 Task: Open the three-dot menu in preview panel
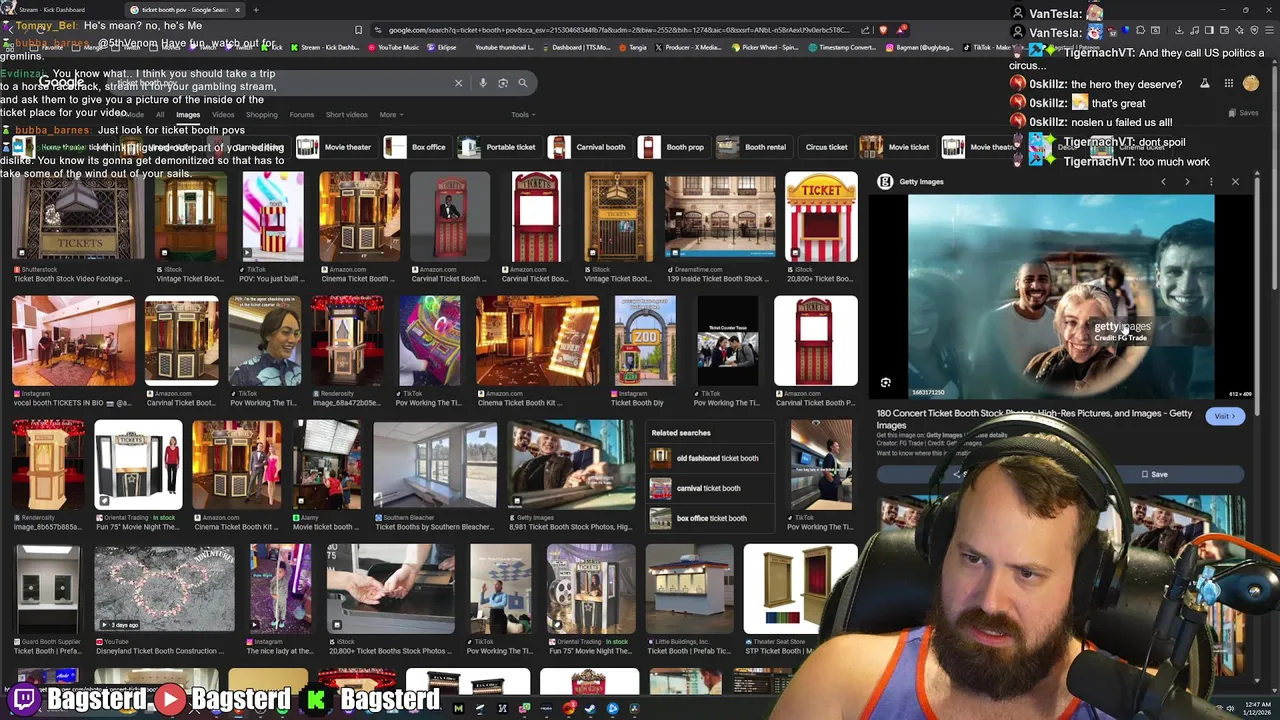pos(1211,182)
